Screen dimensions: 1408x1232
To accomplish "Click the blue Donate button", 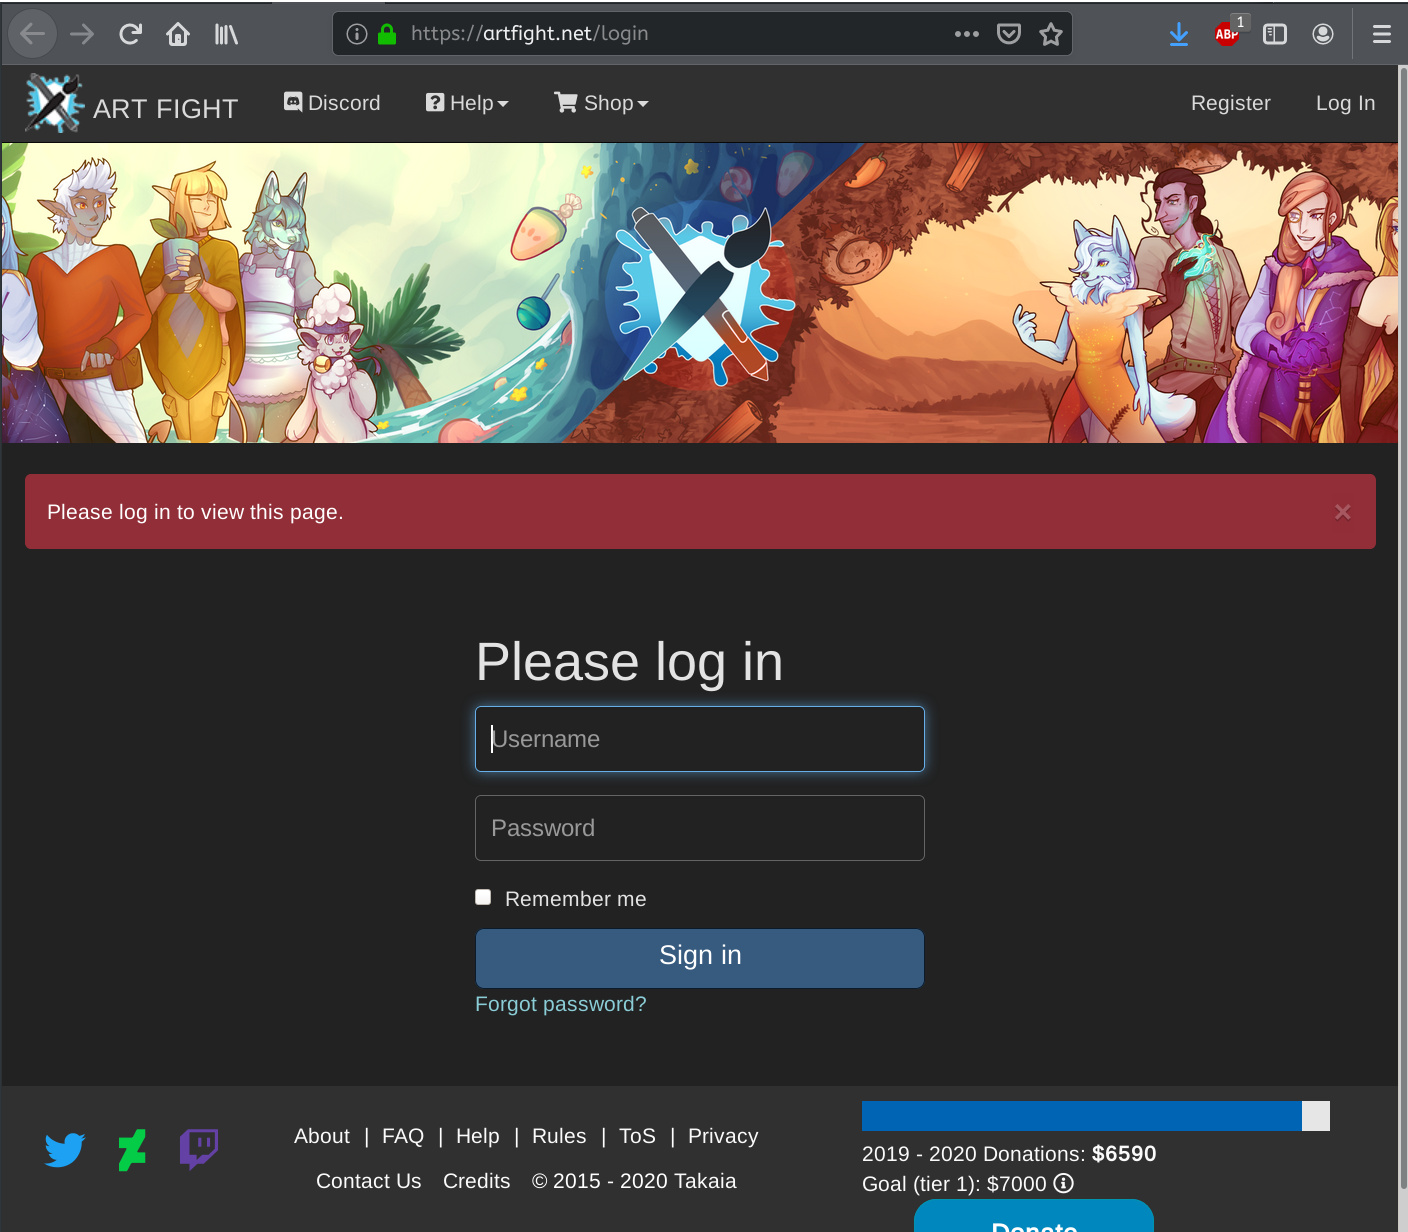I will [x=1034, y=1217].
